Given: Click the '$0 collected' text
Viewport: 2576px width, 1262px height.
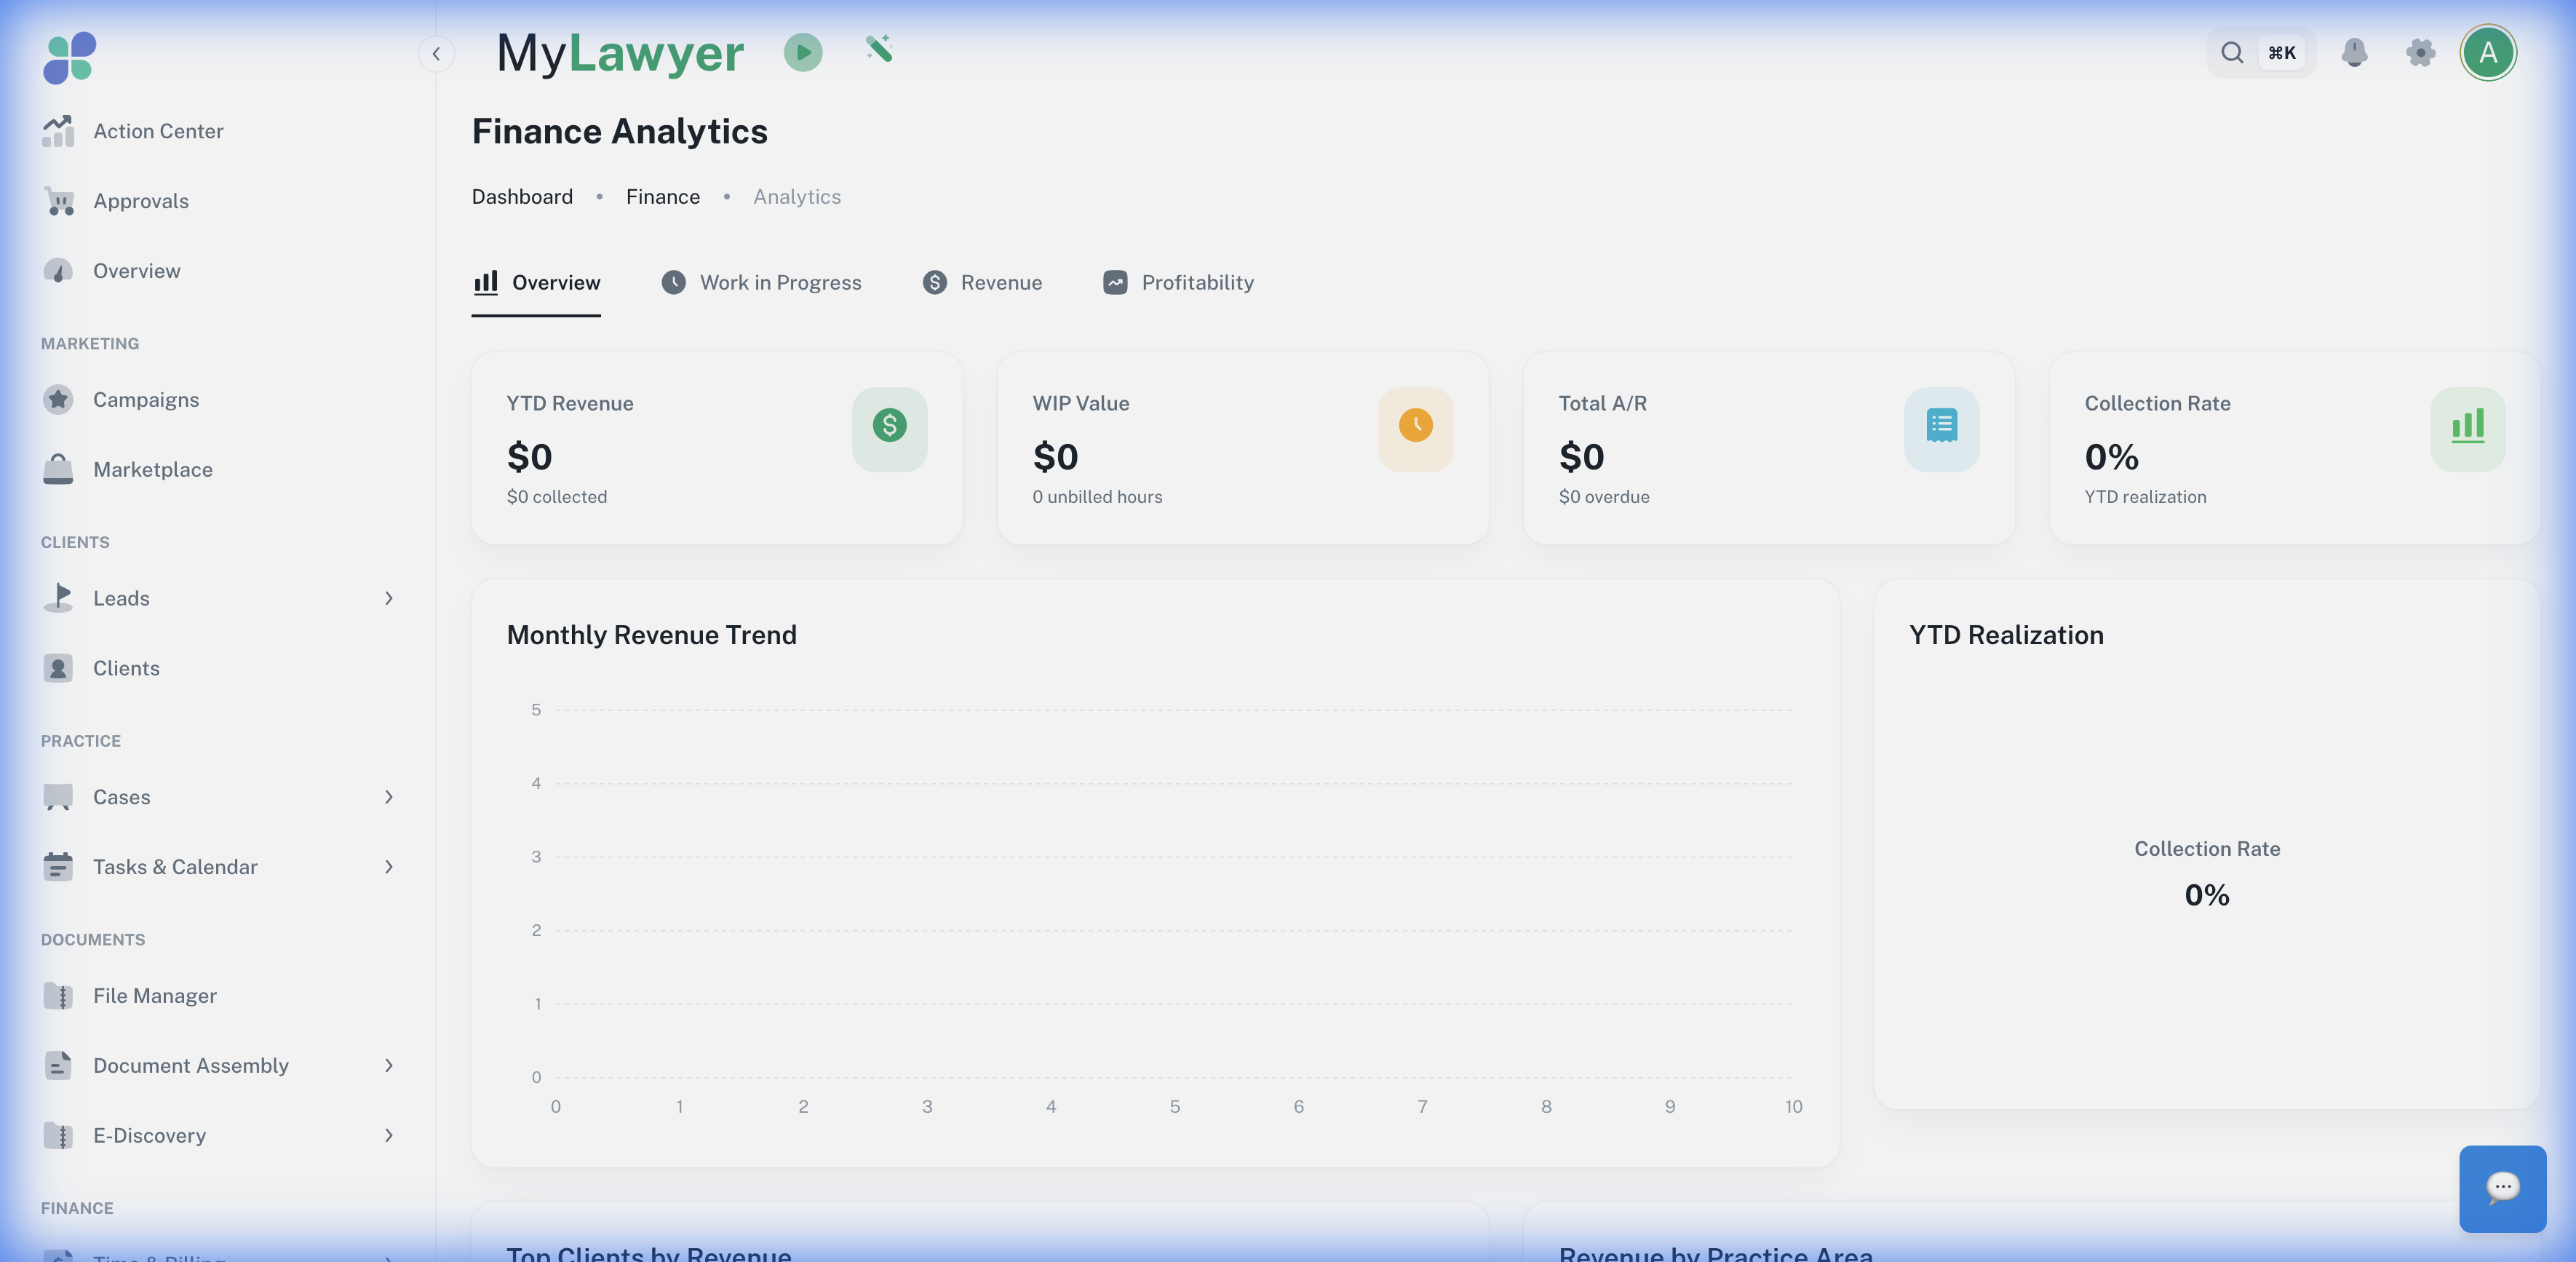Looking at the screenshot, I should [557, 497].
